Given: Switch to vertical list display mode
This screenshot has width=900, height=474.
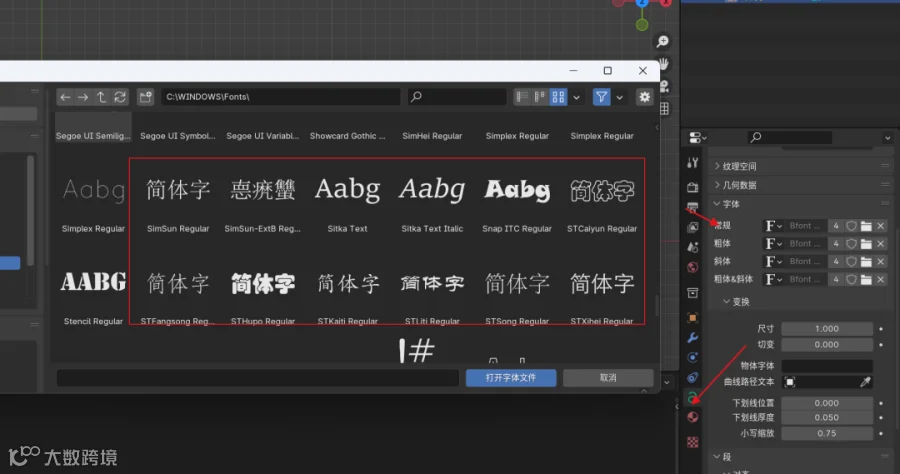Looking at the screenshot, I should pyautogui.click(x=522, y=97).
